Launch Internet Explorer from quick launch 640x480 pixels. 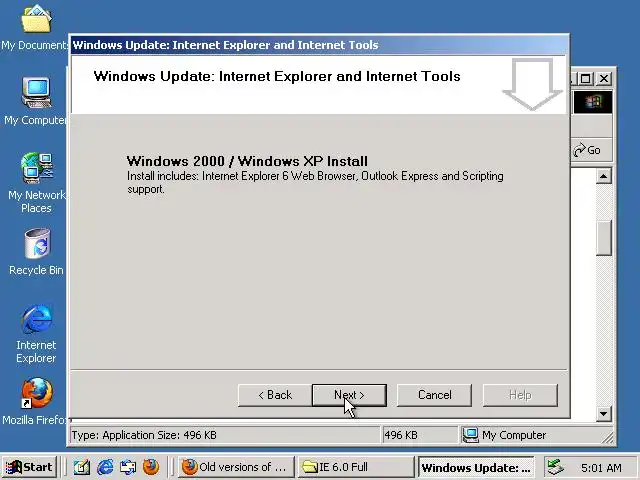coord(105,467)
